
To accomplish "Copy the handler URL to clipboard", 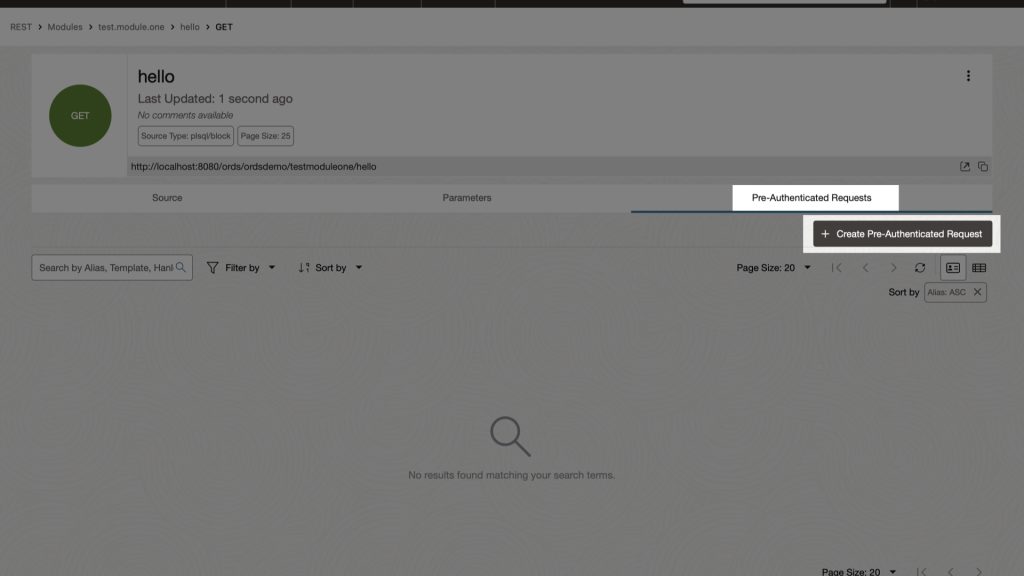I will 982,167.
